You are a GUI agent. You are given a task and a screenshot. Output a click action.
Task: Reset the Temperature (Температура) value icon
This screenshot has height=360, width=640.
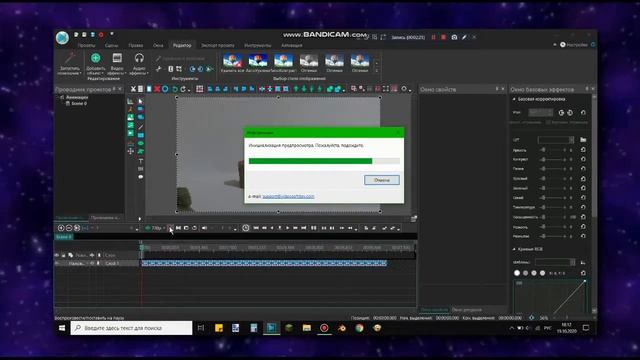[583, 207]
